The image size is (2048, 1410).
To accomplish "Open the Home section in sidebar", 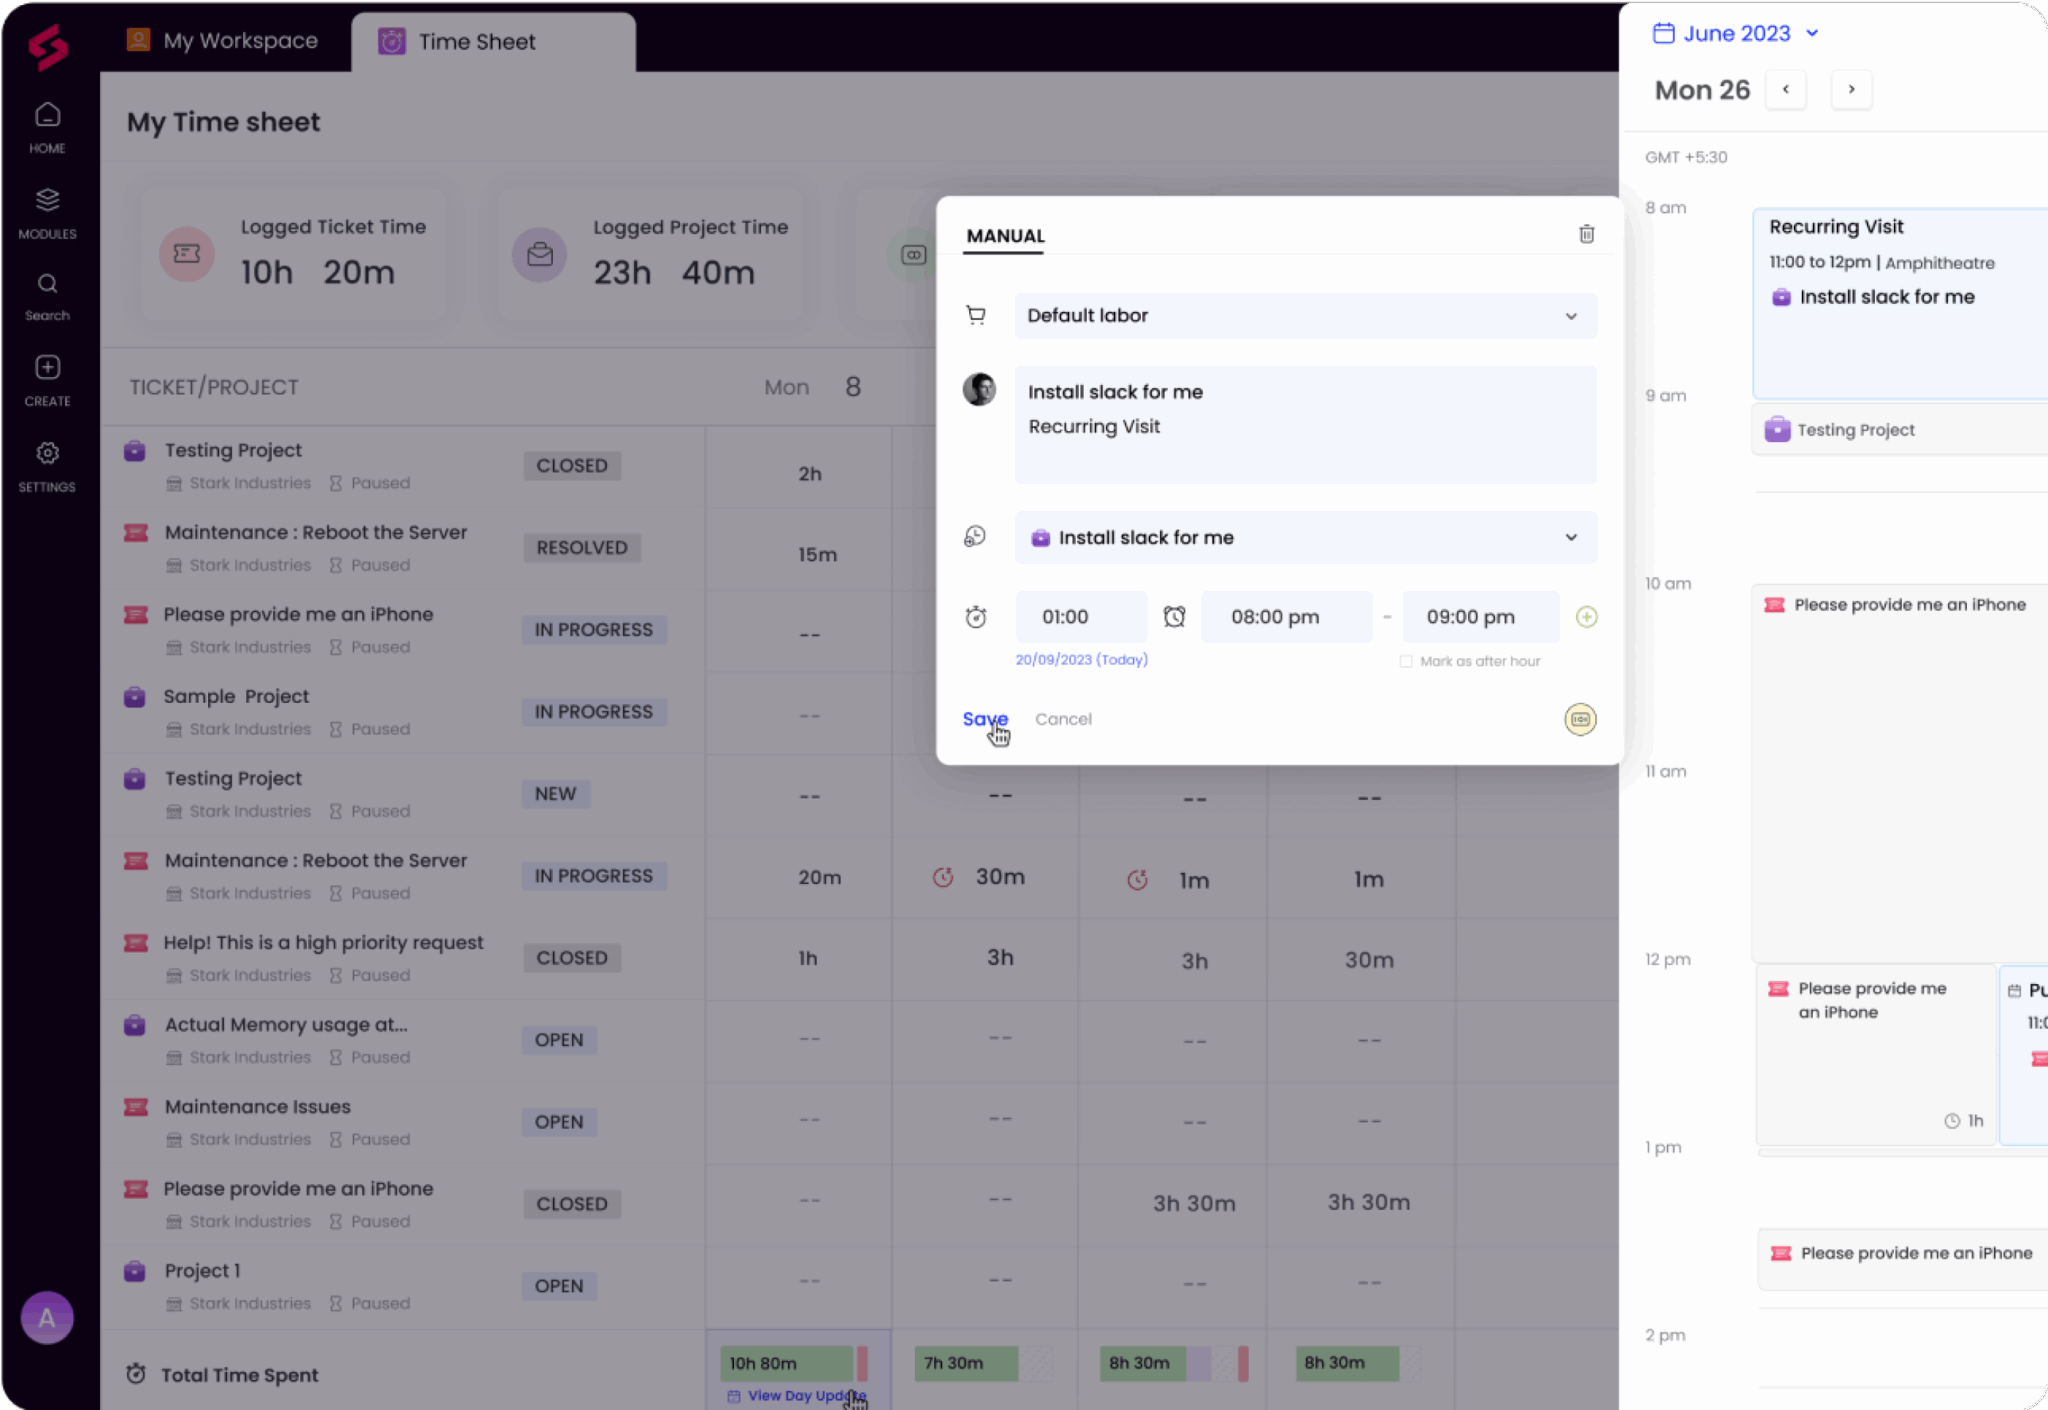I will (x=47, y=127).
